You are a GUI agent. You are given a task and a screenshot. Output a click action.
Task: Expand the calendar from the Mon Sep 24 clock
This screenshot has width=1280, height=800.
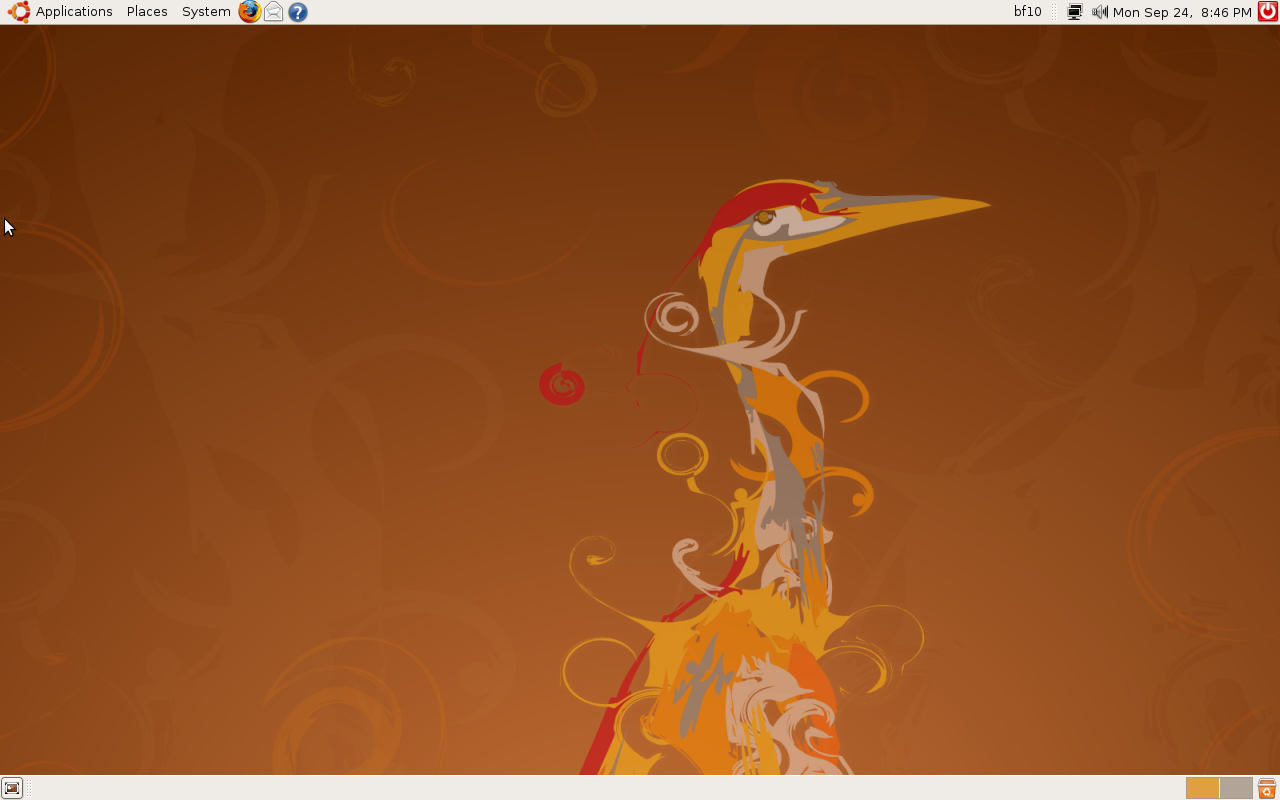(x=1181, y=12)
